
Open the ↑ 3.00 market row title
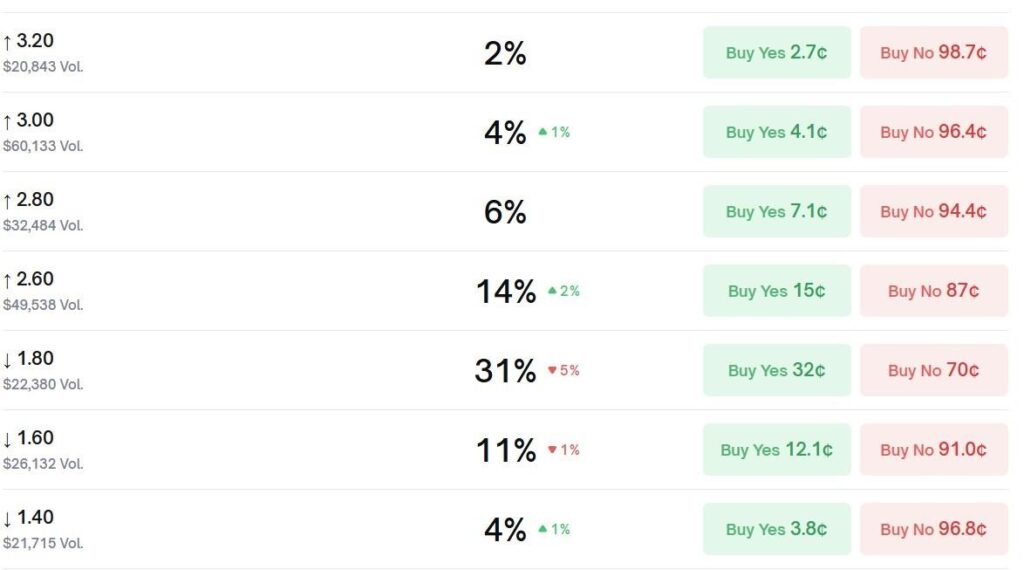pos(29,120)
